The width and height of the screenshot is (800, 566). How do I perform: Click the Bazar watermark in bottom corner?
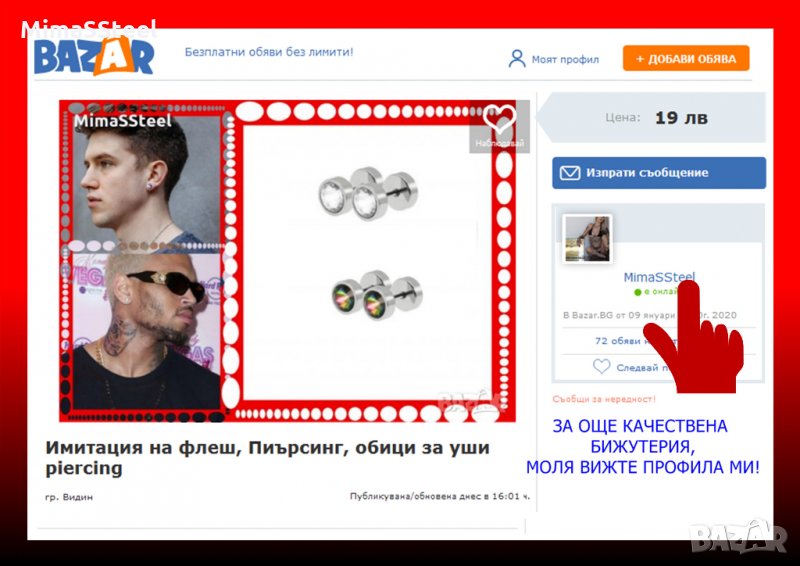click(x=739, y=537)
